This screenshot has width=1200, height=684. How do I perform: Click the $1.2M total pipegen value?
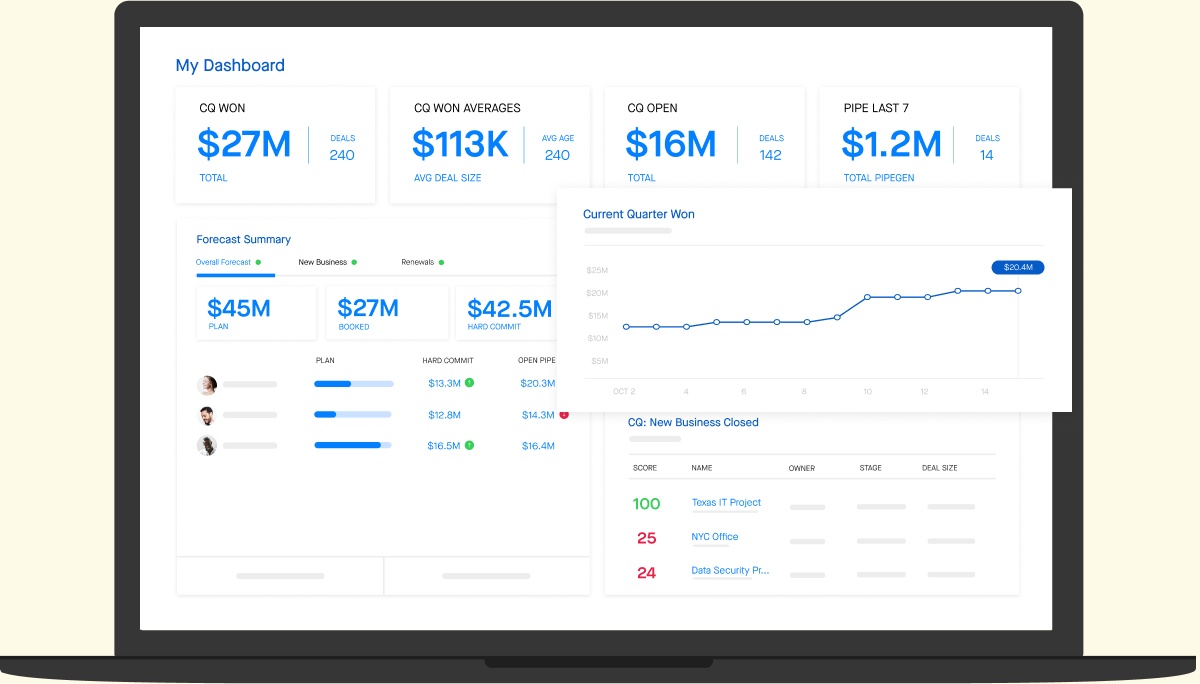(892, 145)
